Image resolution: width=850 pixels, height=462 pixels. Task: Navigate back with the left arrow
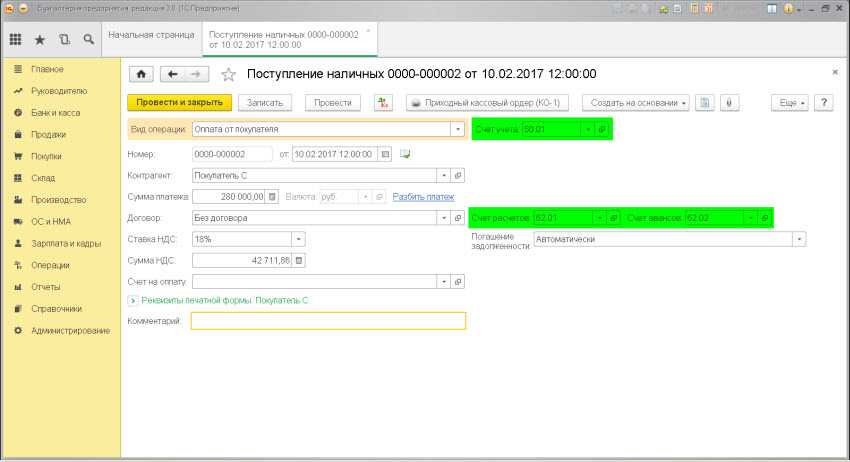tap(172, 74)
